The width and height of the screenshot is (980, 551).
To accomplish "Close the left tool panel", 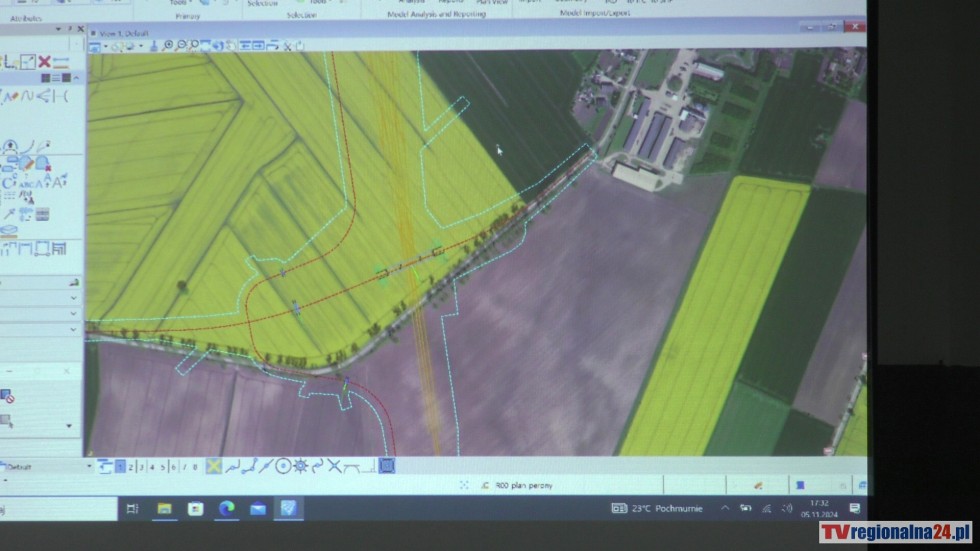I will [x=80, y=29].
